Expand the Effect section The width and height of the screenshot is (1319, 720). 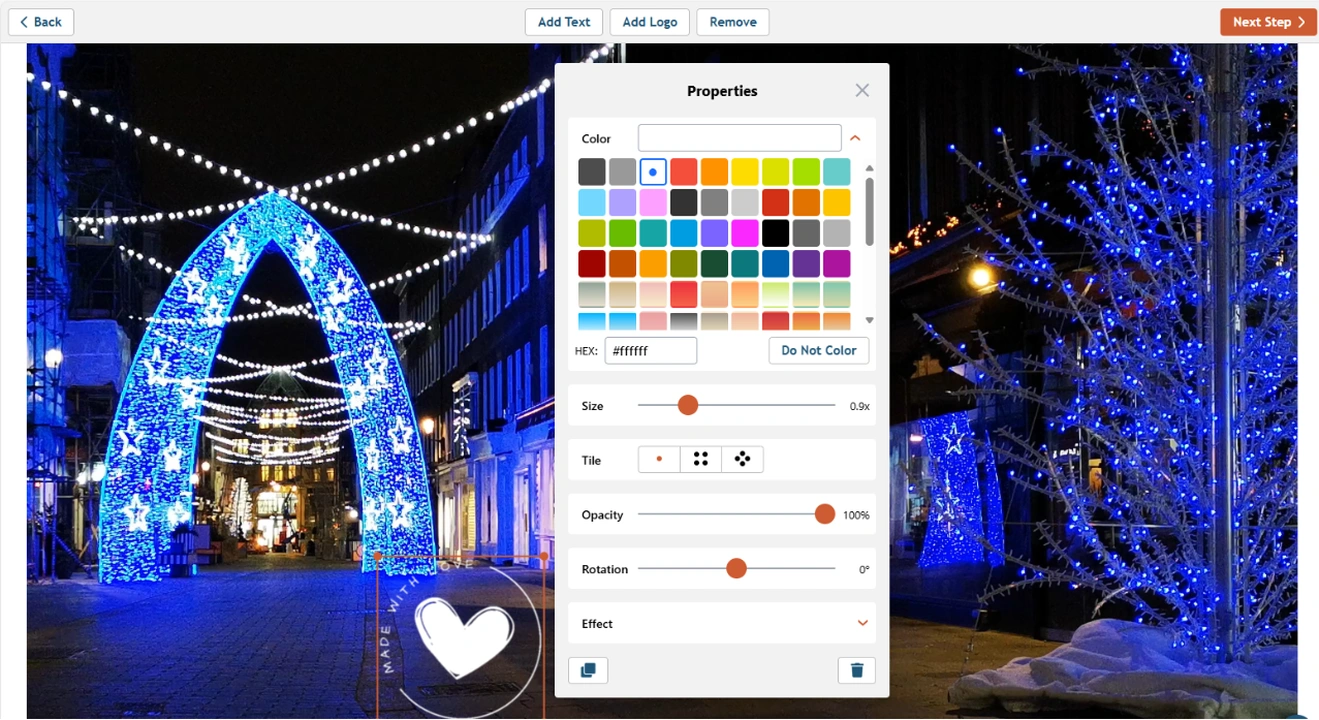pyautogui.click(x=862, y=623)
